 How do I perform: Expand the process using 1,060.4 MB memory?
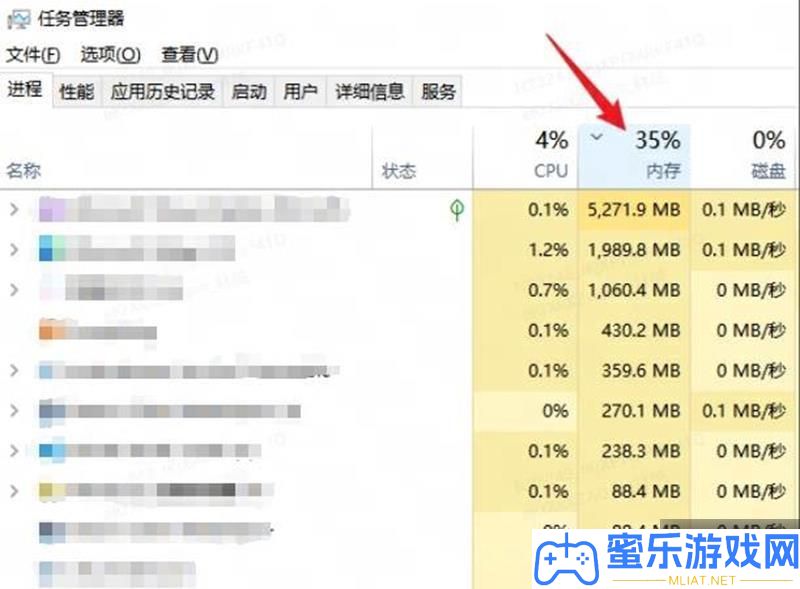point(14,290)
